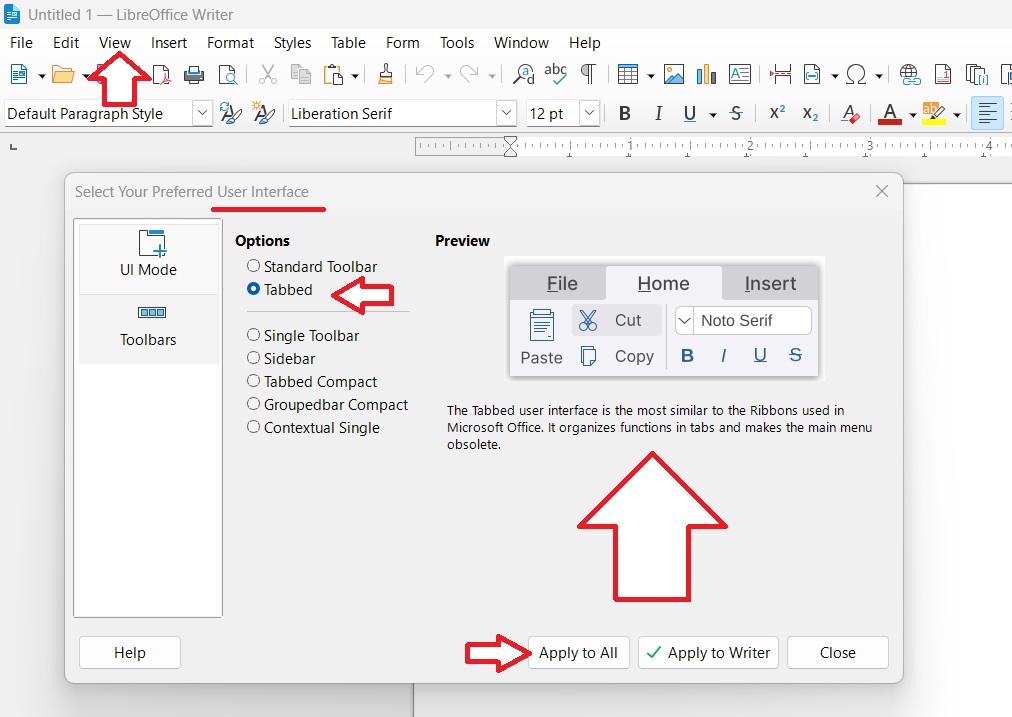
Task: Select the Standard Toolbar option
Action: coord(312,267)
